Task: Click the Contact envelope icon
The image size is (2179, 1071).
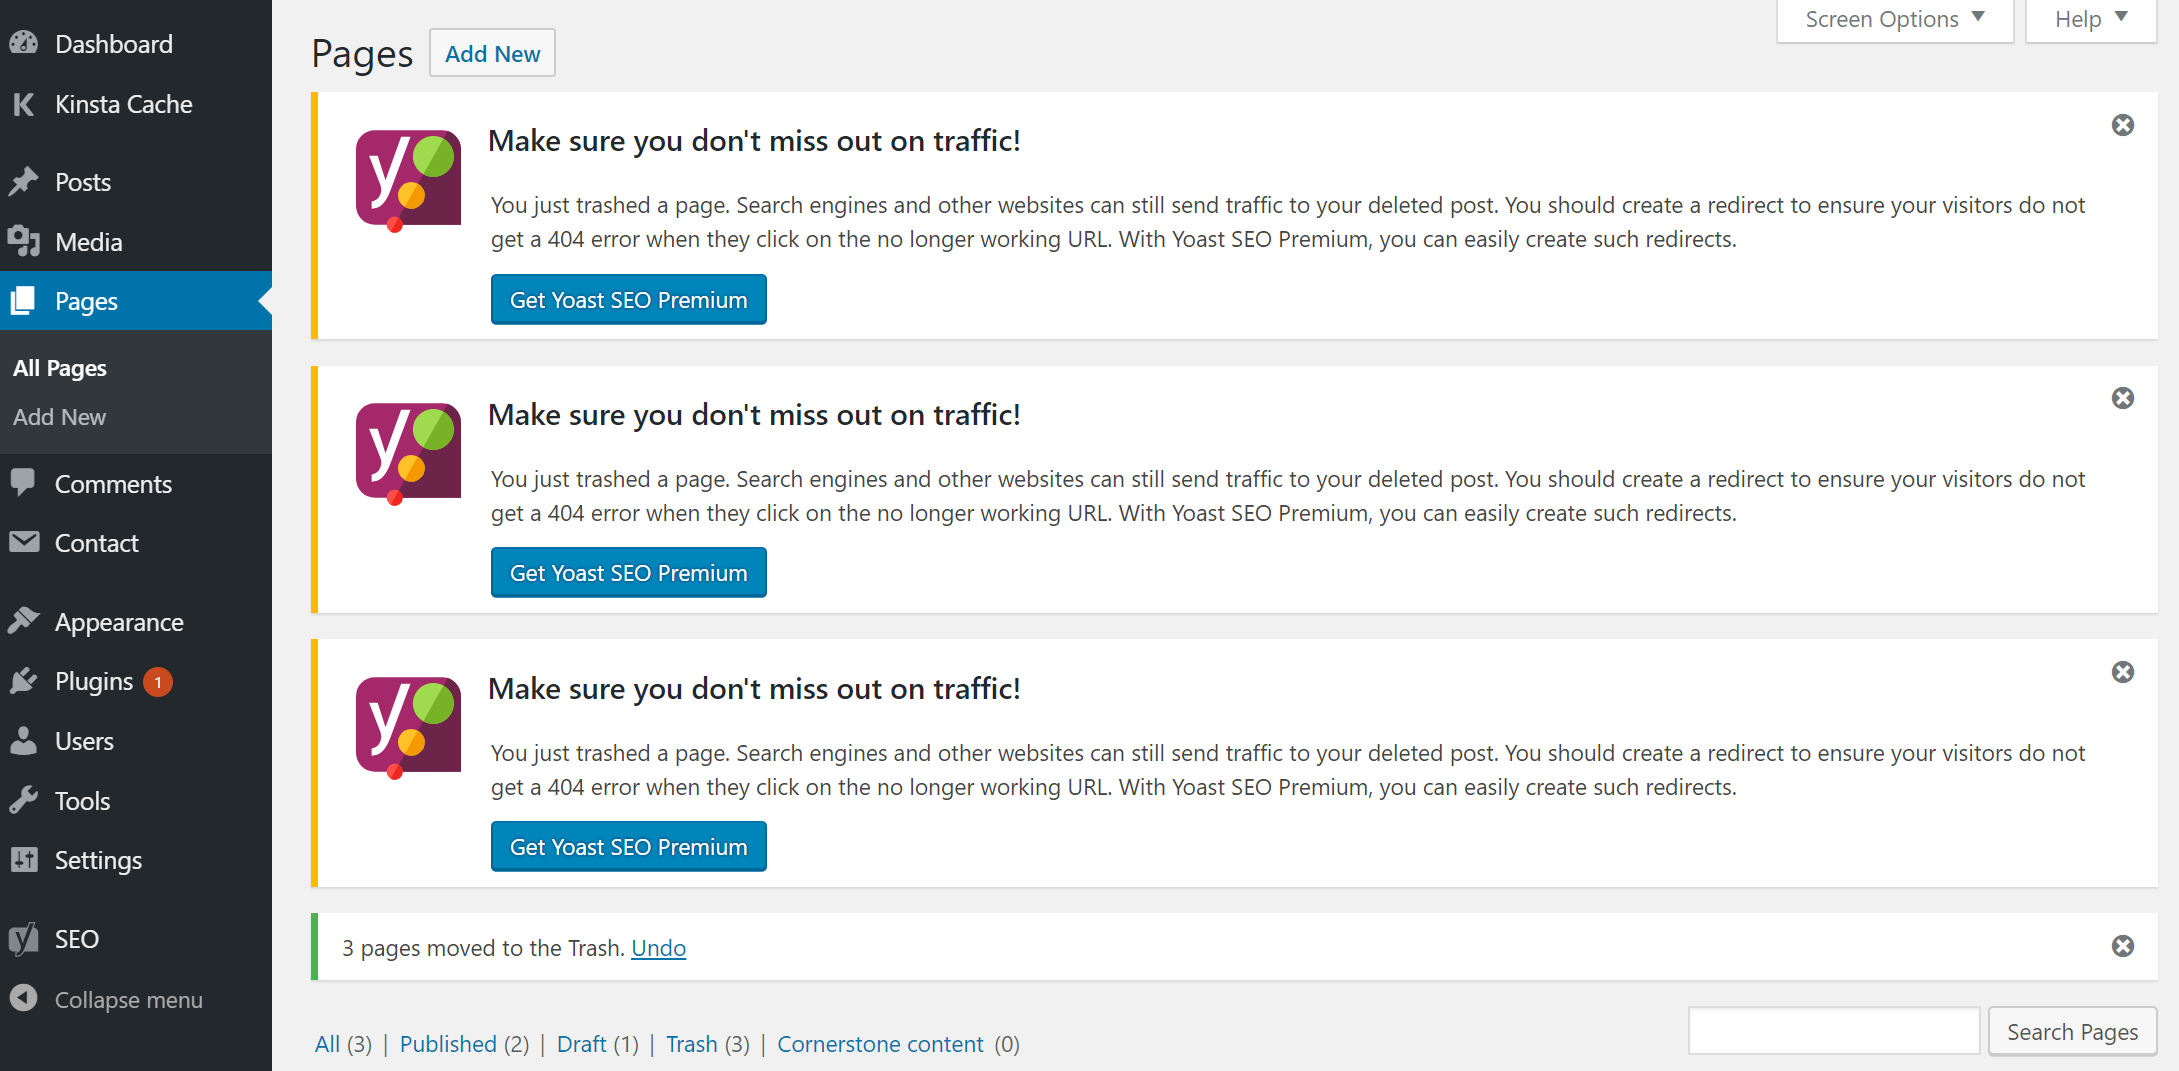Action: [24, 543]
